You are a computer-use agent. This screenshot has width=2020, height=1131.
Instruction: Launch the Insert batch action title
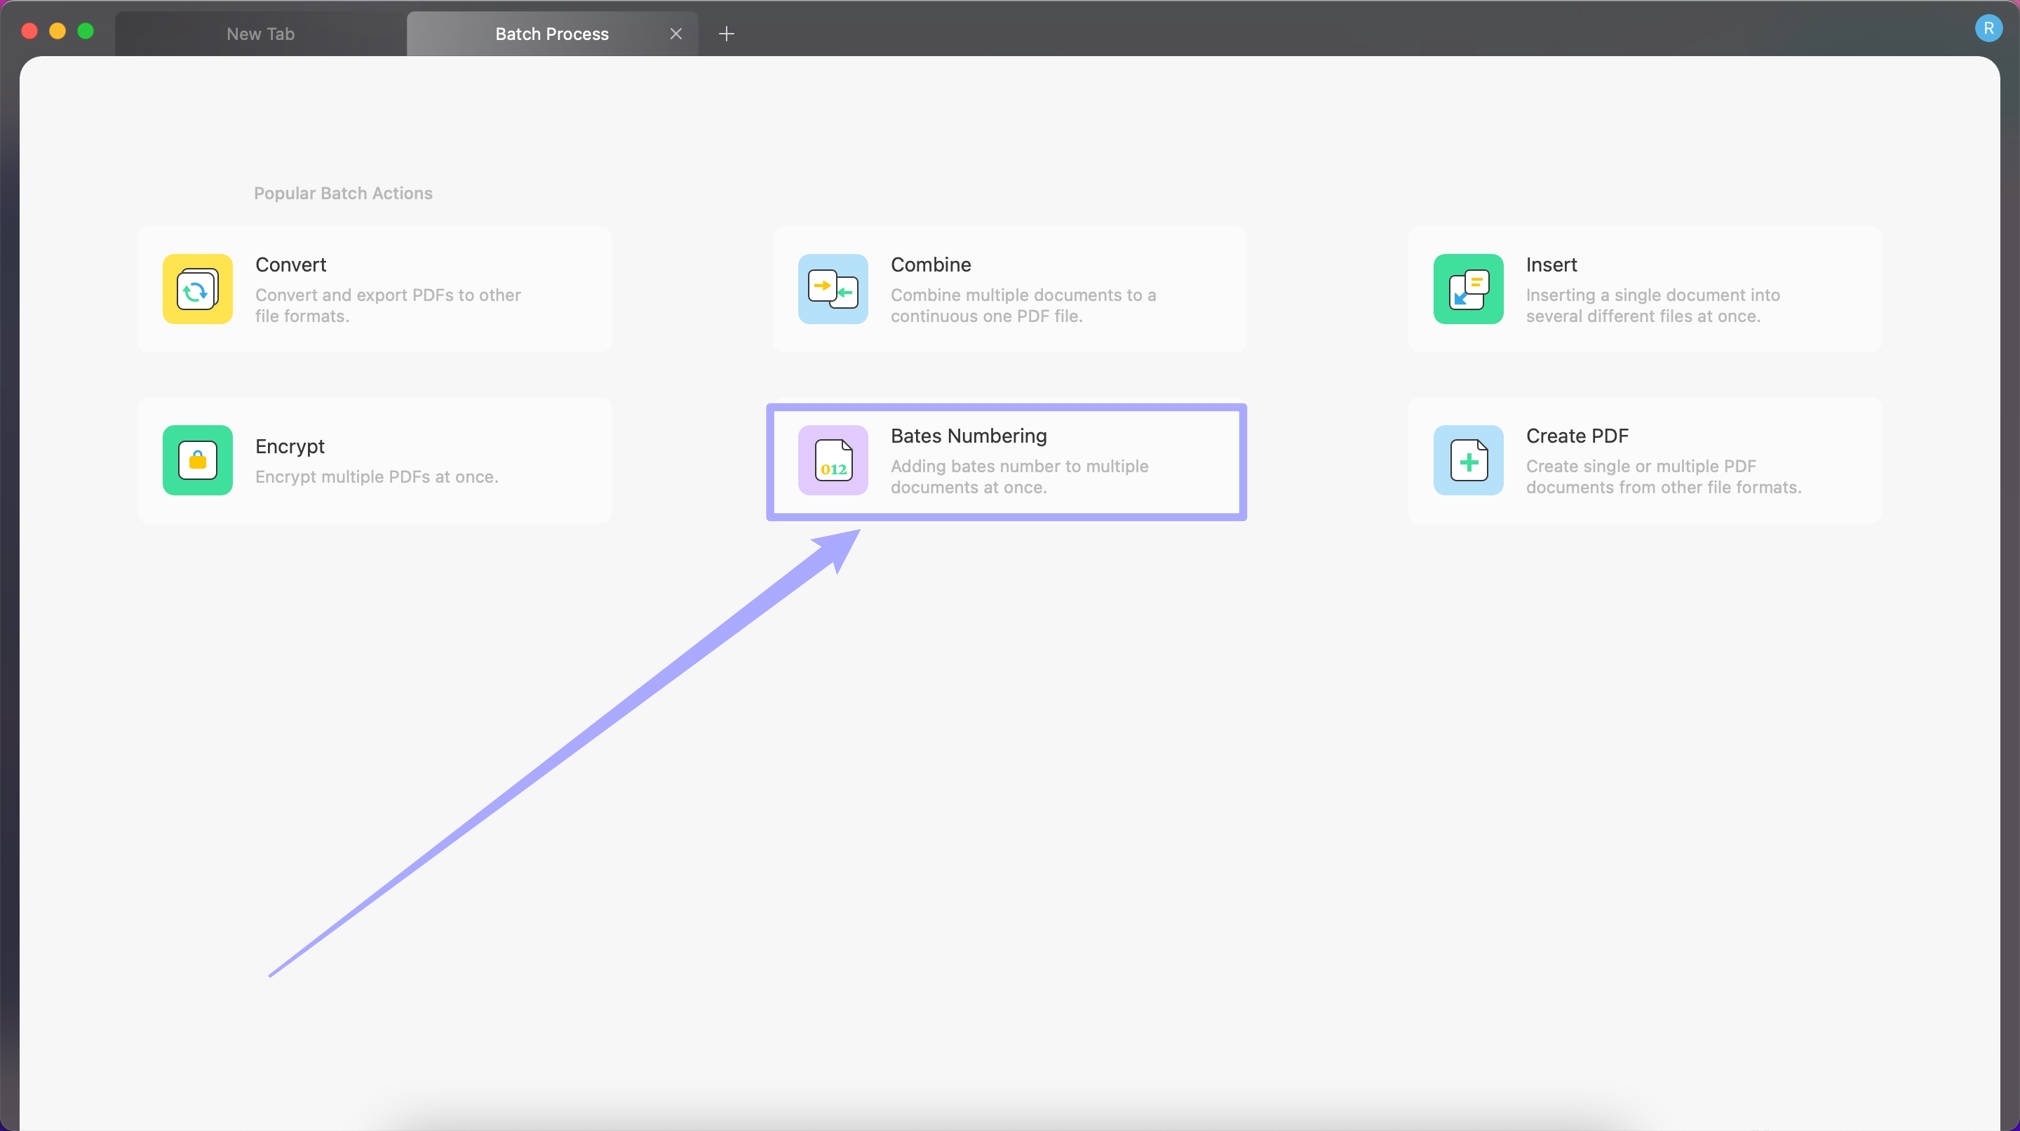pyautogui.click(x=1551, y=265)
